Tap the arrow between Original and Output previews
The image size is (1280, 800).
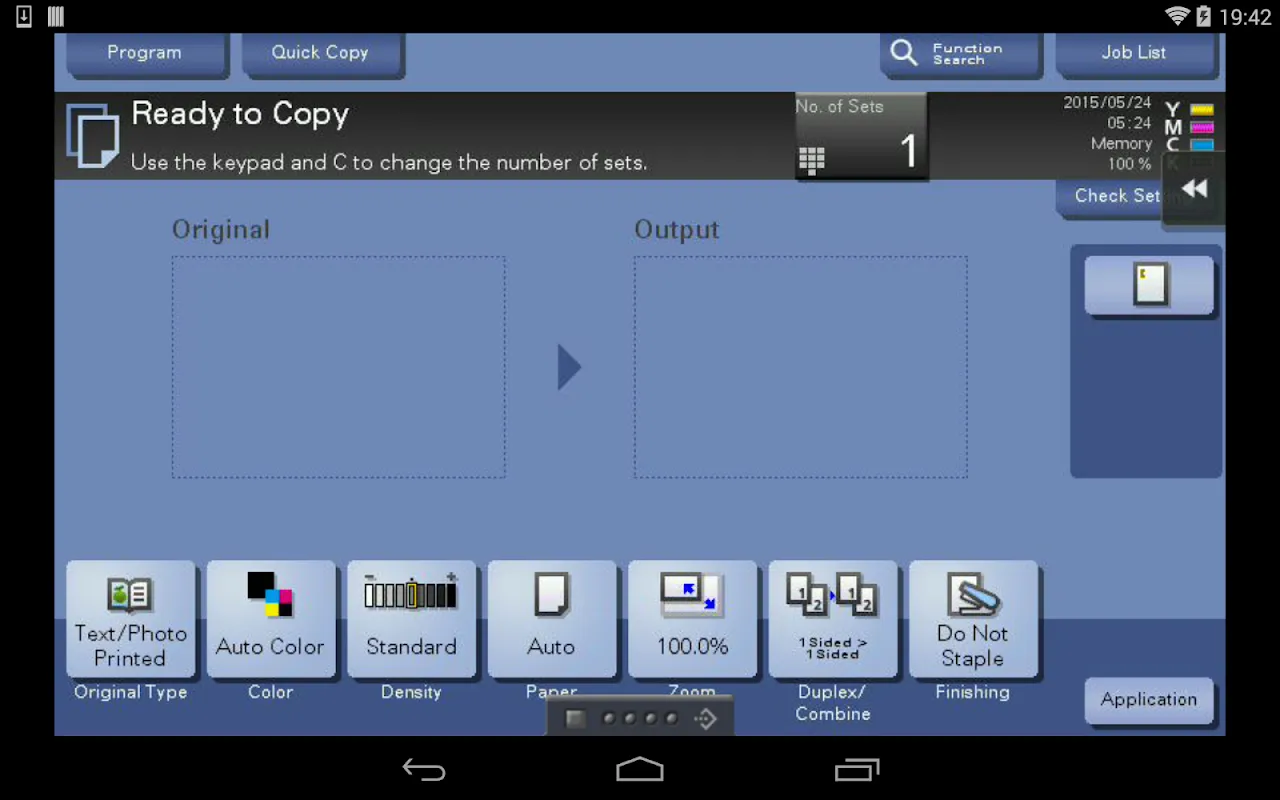pos(569,367)
